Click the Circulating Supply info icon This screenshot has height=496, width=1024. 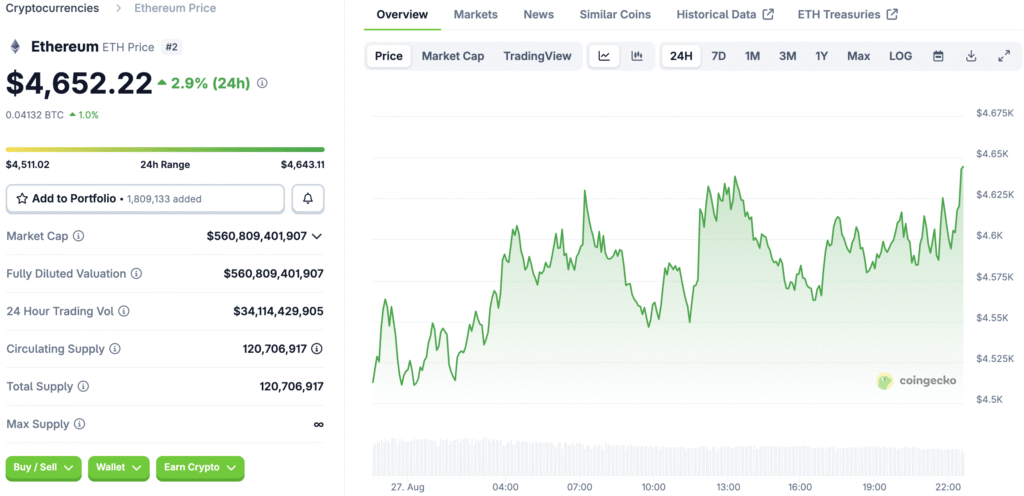(x=115, y=349)
